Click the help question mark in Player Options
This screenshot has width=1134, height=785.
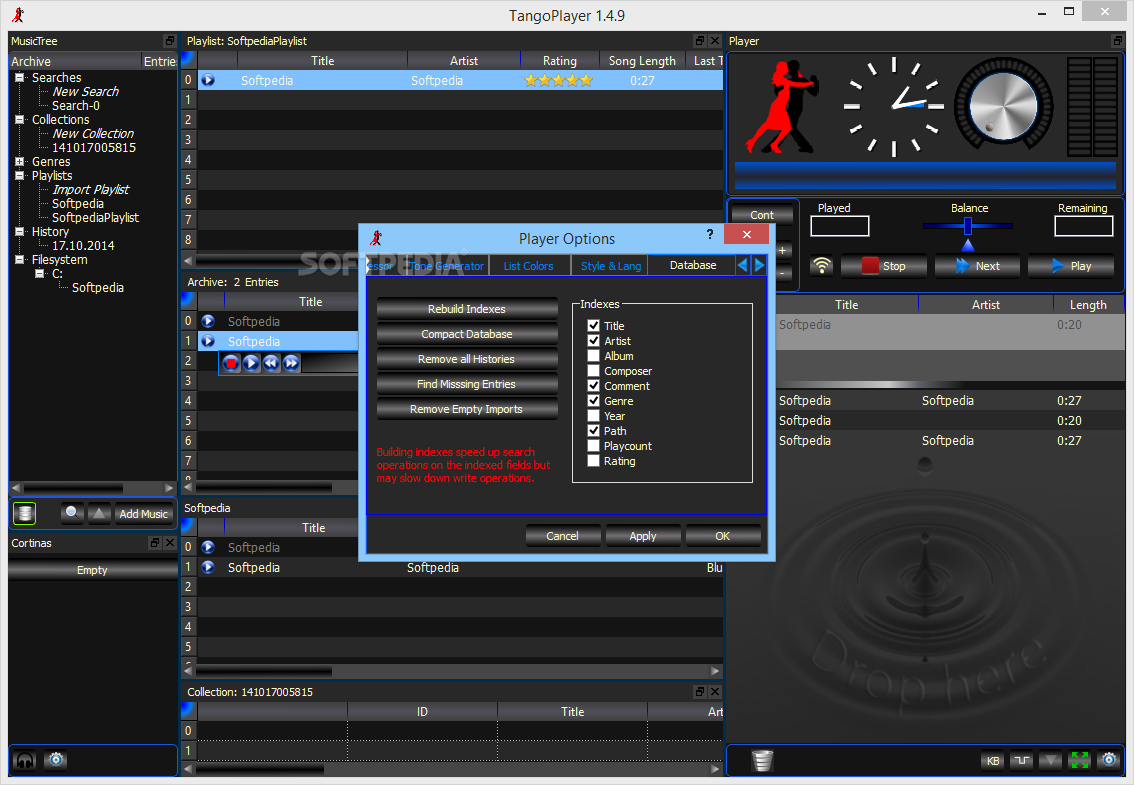pyautogui.click(x=709, y=234)
